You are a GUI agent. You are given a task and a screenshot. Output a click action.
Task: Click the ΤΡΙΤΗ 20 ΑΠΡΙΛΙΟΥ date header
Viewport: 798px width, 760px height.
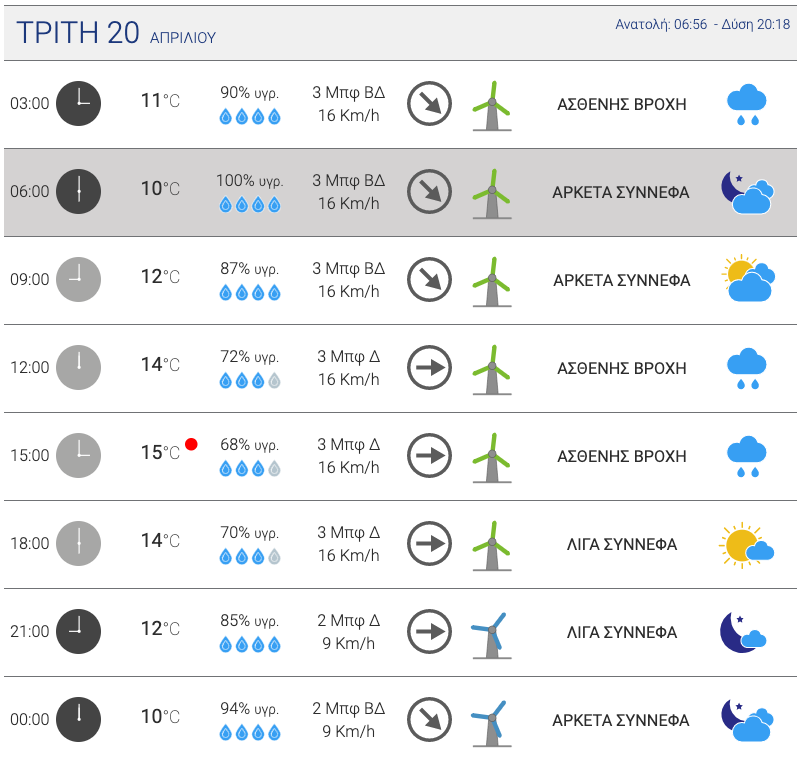pos(117,33)
